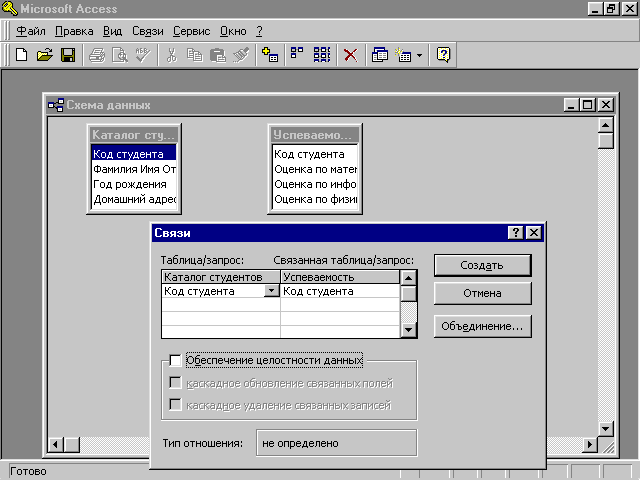This screenshot has width=640, height=480.
Task: Save layout with the floppy disk icon
Action: pos(68,54)
